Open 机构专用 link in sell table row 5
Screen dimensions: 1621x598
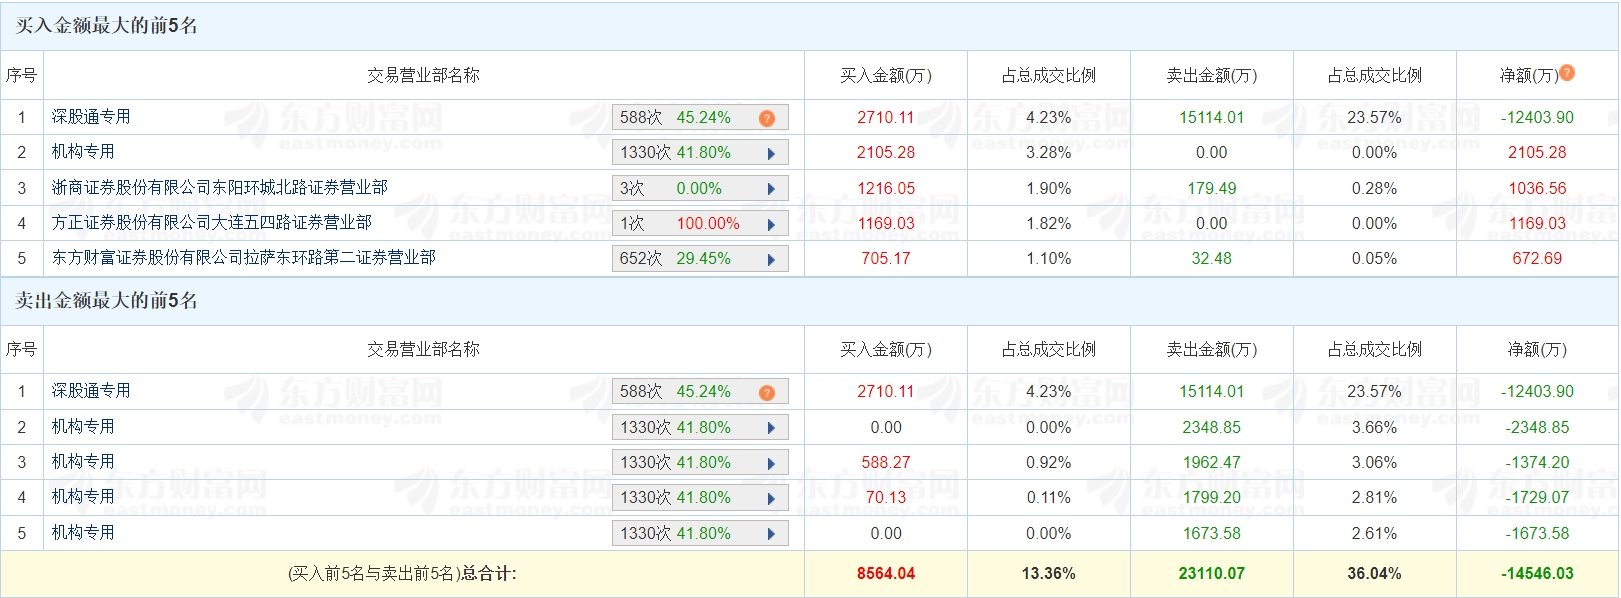coord(83,533)
